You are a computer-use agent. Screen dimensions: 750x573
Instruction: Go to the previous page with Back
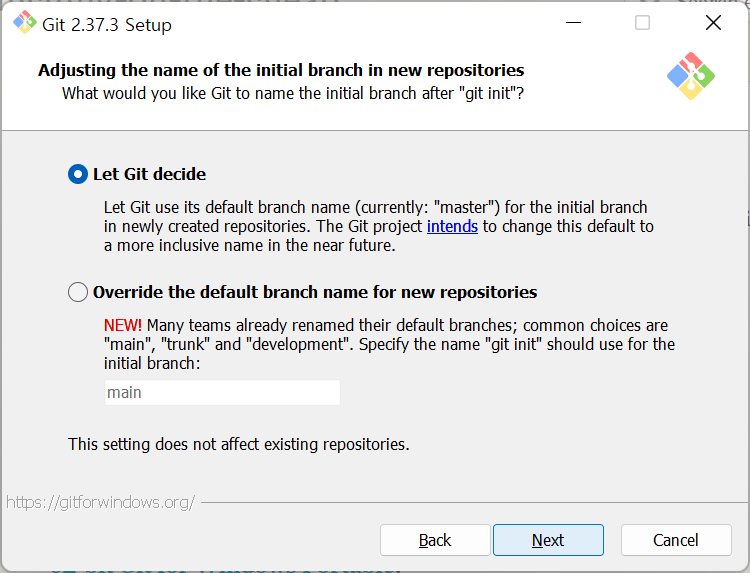click(435, 540)
